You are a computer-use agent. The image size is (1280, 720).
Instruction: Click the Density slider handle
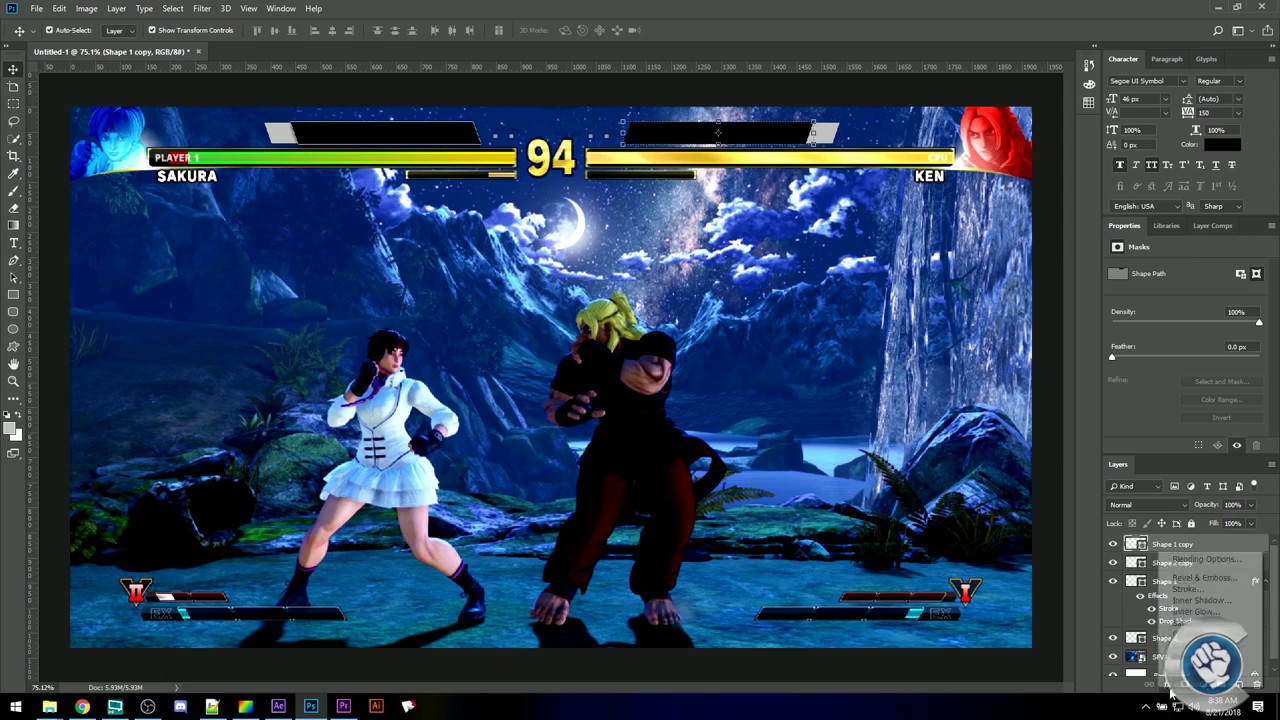pos(1259,322)
